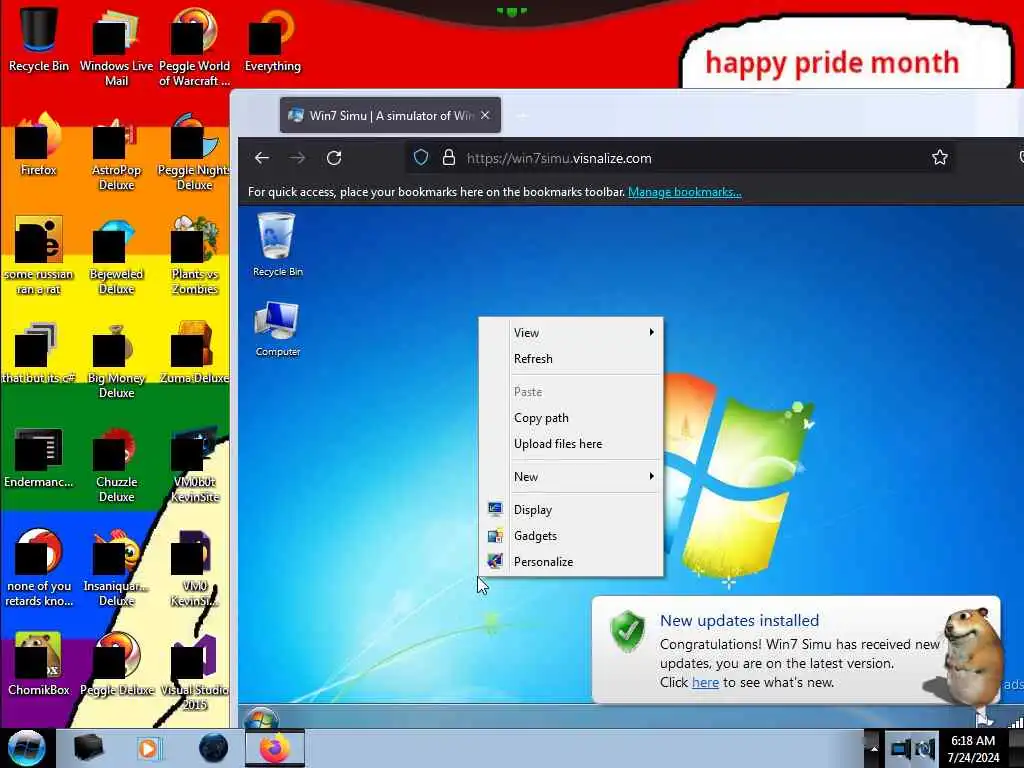
Task: Click the New updates installed heading
Action: point(739,620)
